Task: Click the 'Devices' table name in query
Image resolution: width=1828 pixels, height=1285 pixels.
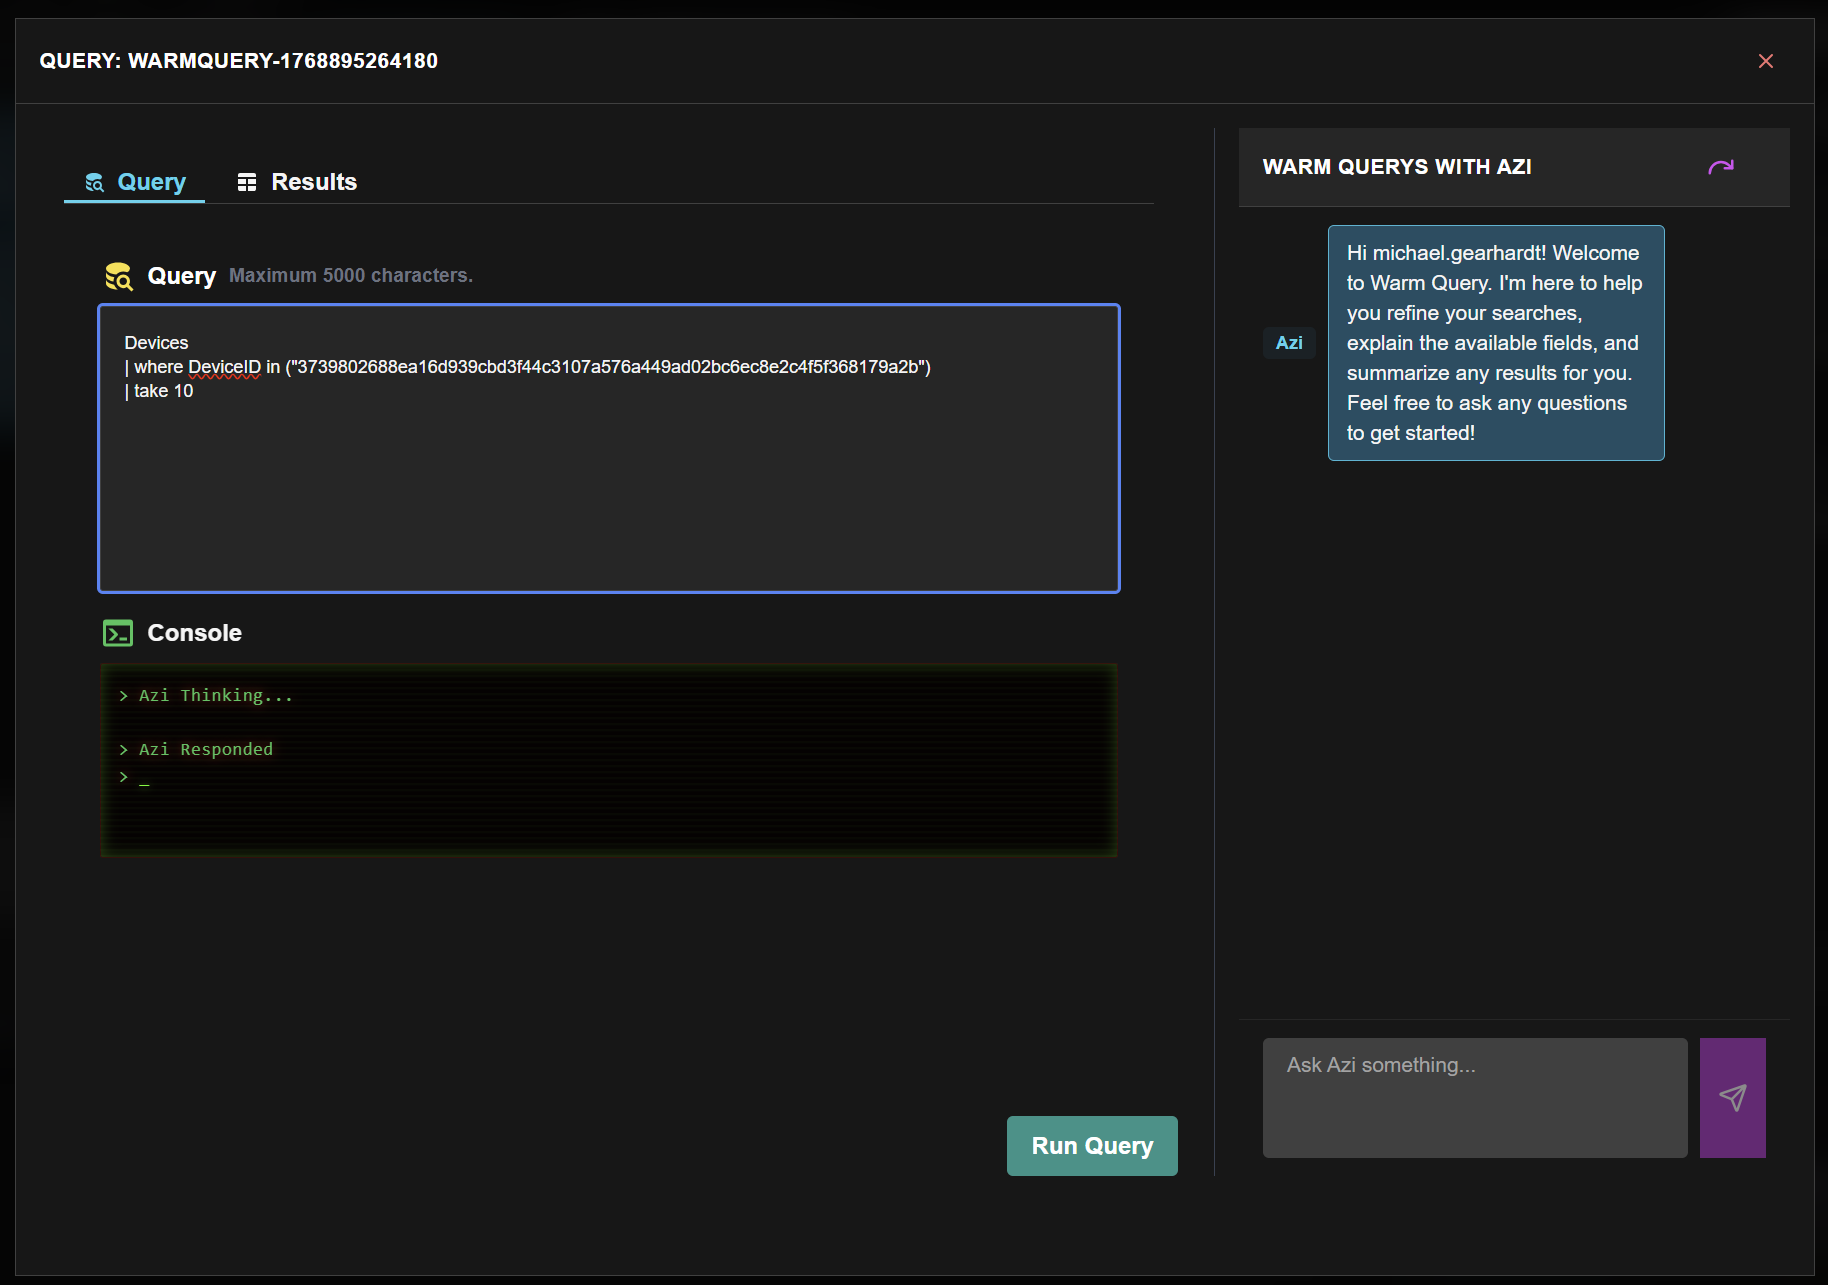Action: 156,343
